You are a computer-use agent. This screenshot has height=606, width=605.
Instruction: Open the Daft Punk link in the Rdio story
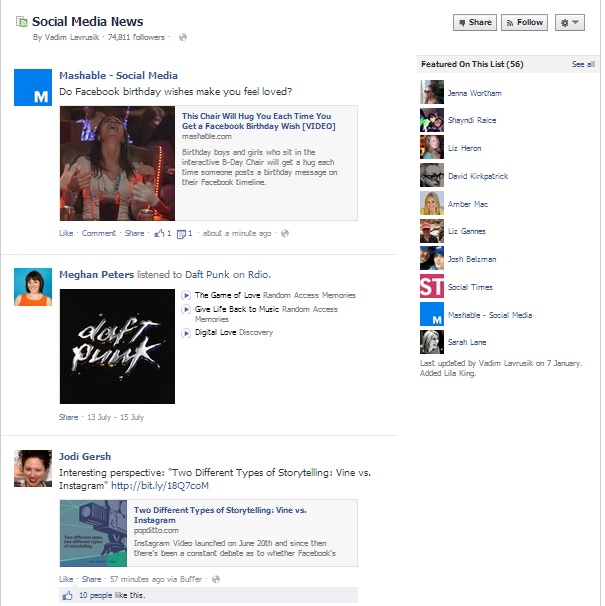click(x=207, y=274)
